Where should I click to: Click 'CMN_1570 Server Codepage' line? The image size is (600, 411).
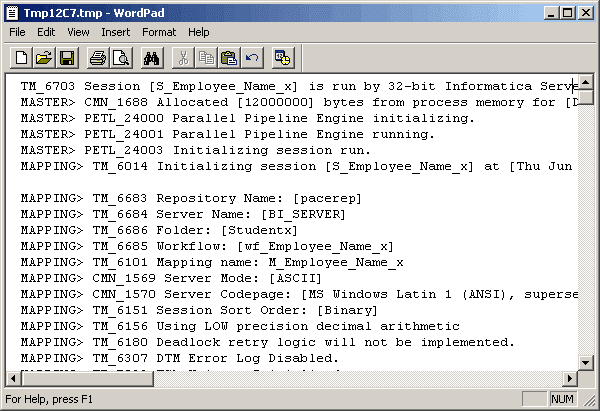299,294
